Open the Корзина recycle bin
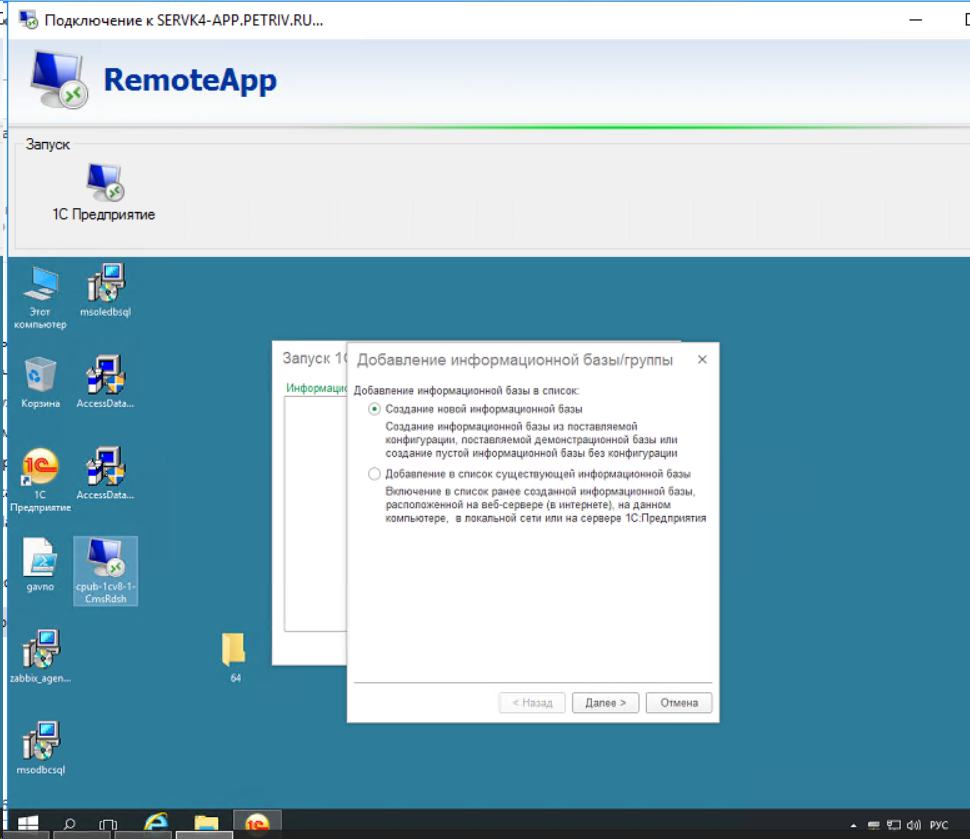970x839 pixels. coord(41,382)
